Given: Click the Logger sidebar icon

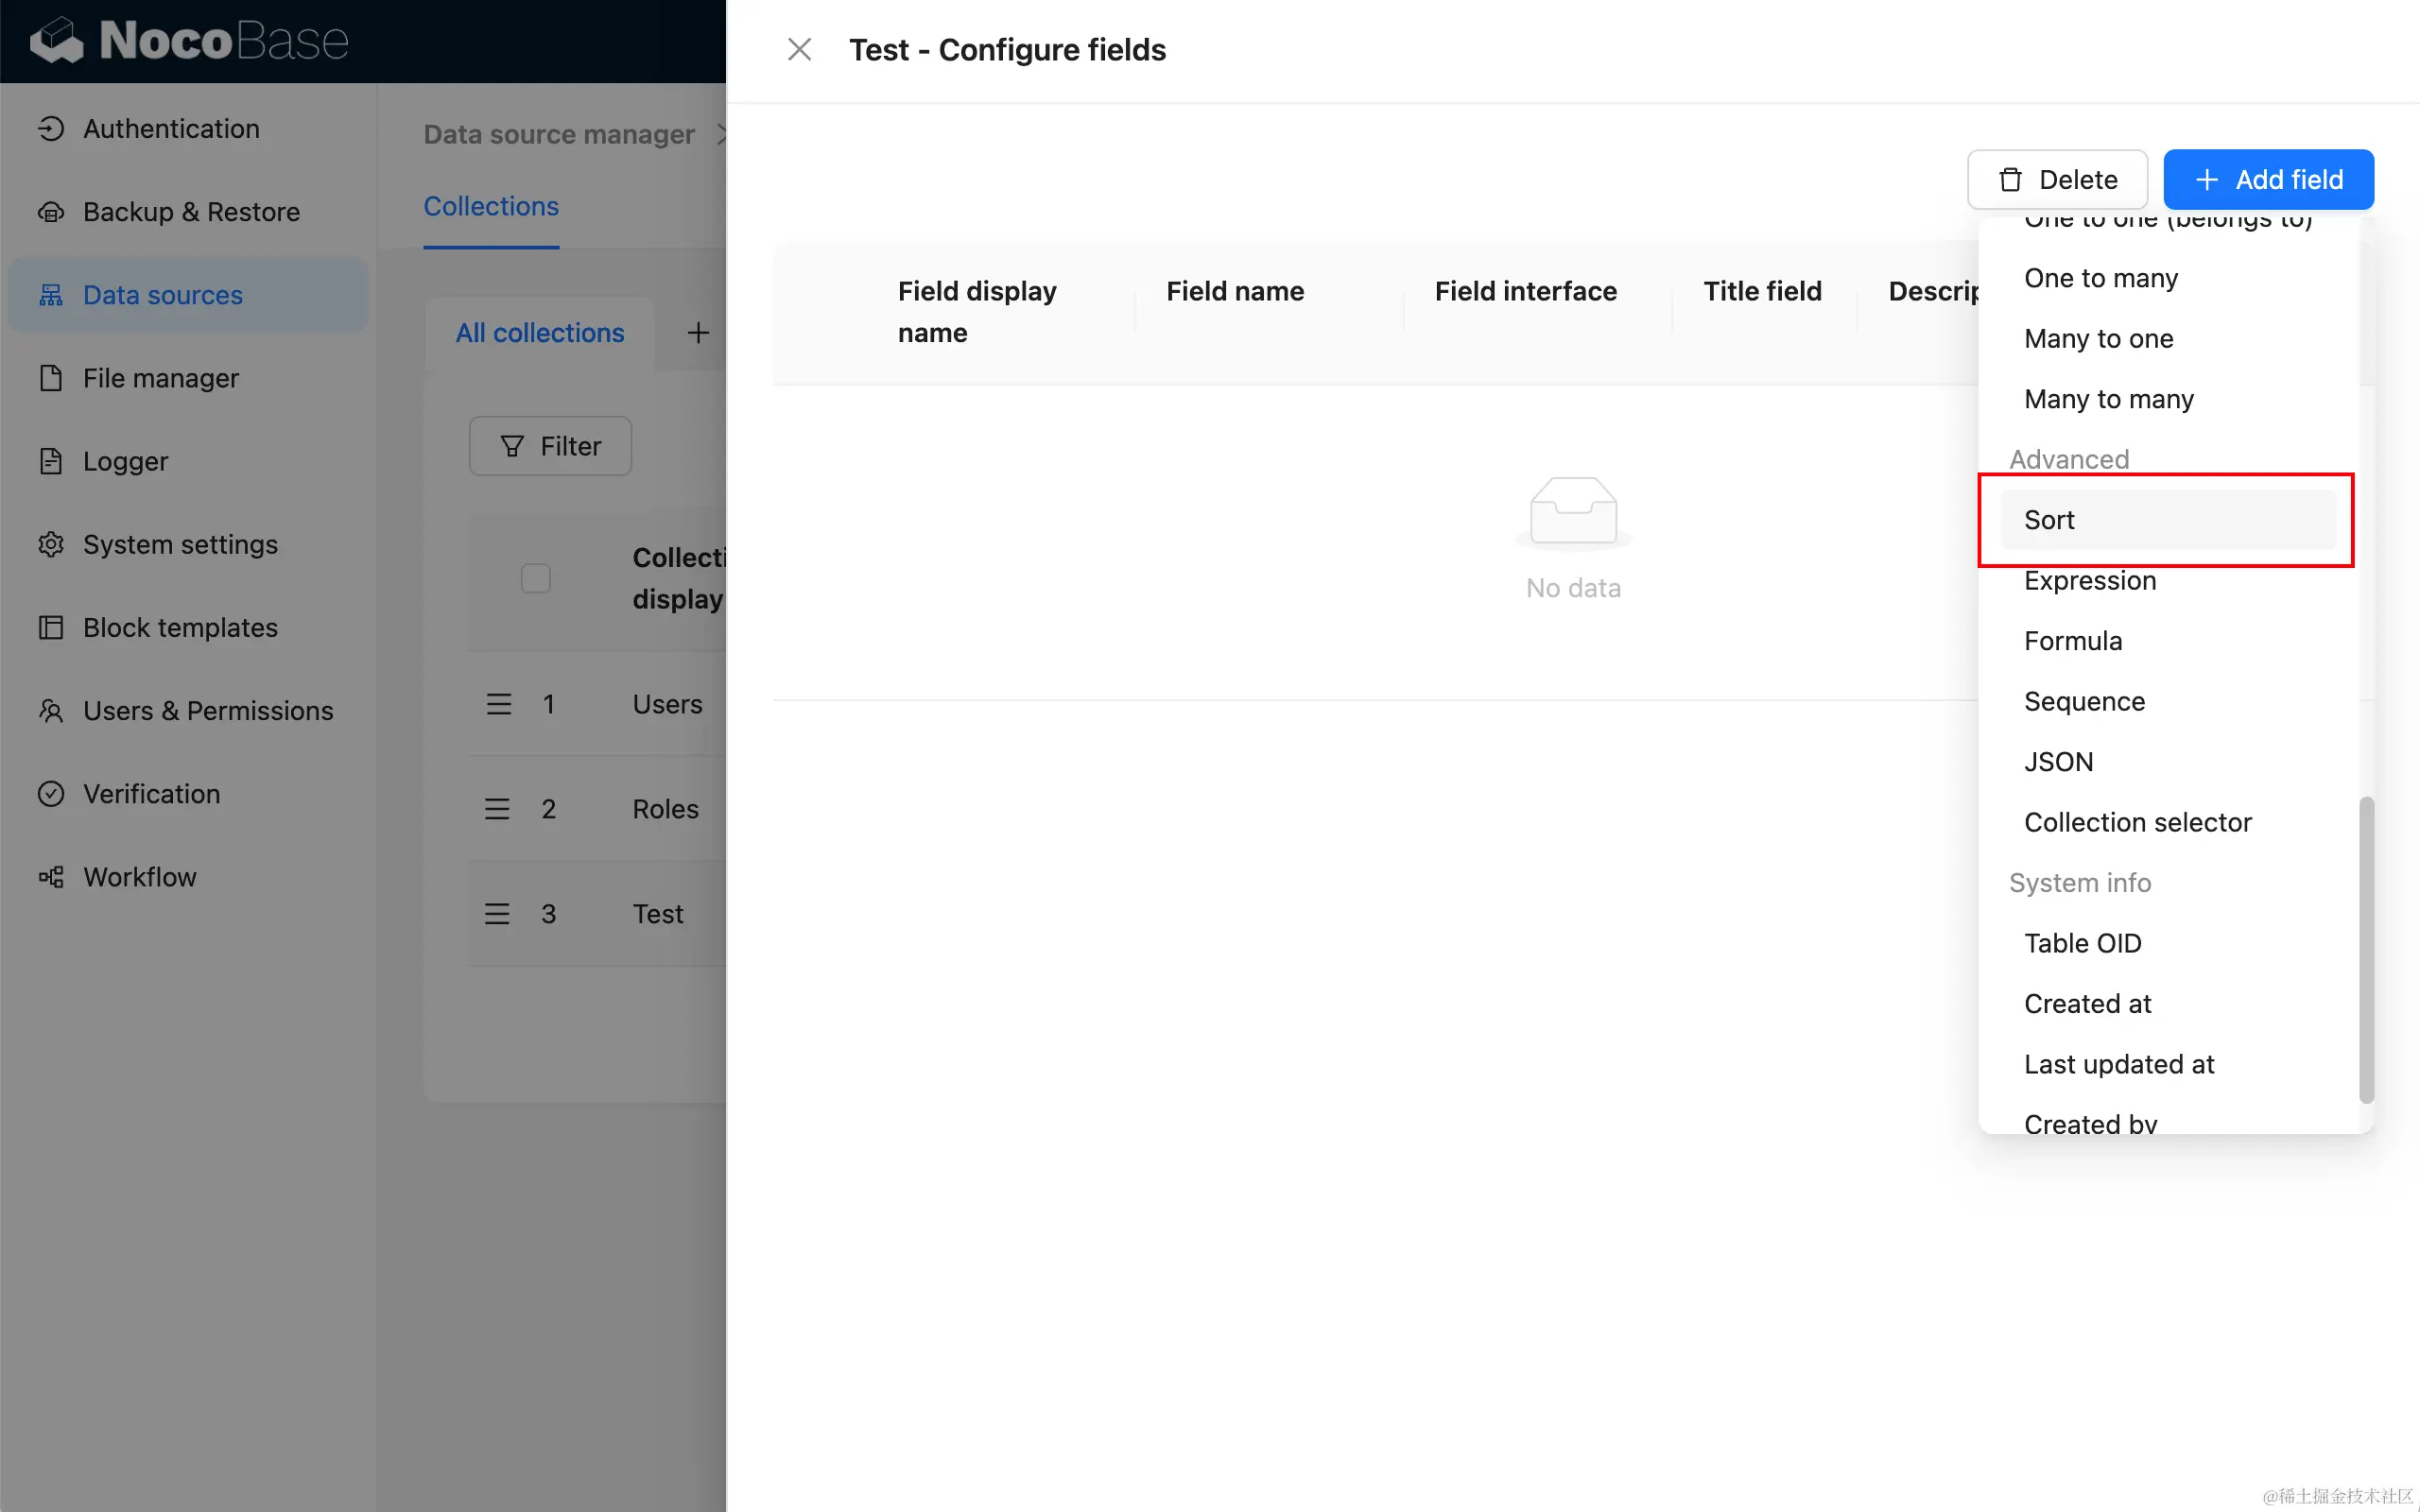Looking at the screenshot, I should 51,461.
